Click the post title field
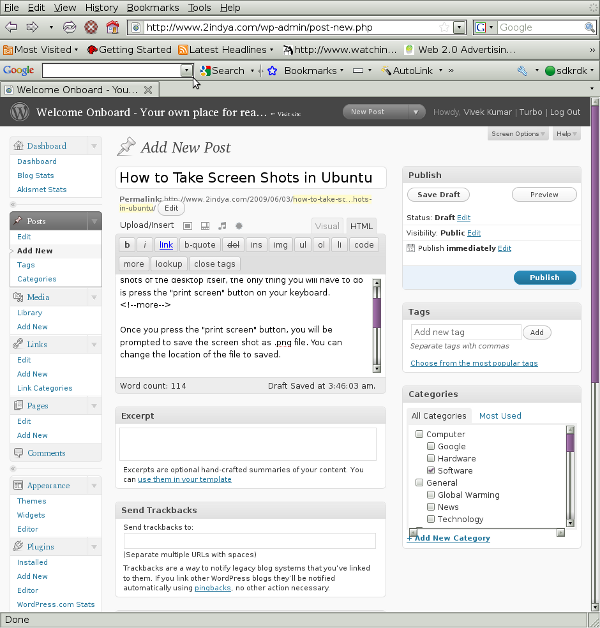The width and height of the screenshot is (600, 628). pos(251,177)
